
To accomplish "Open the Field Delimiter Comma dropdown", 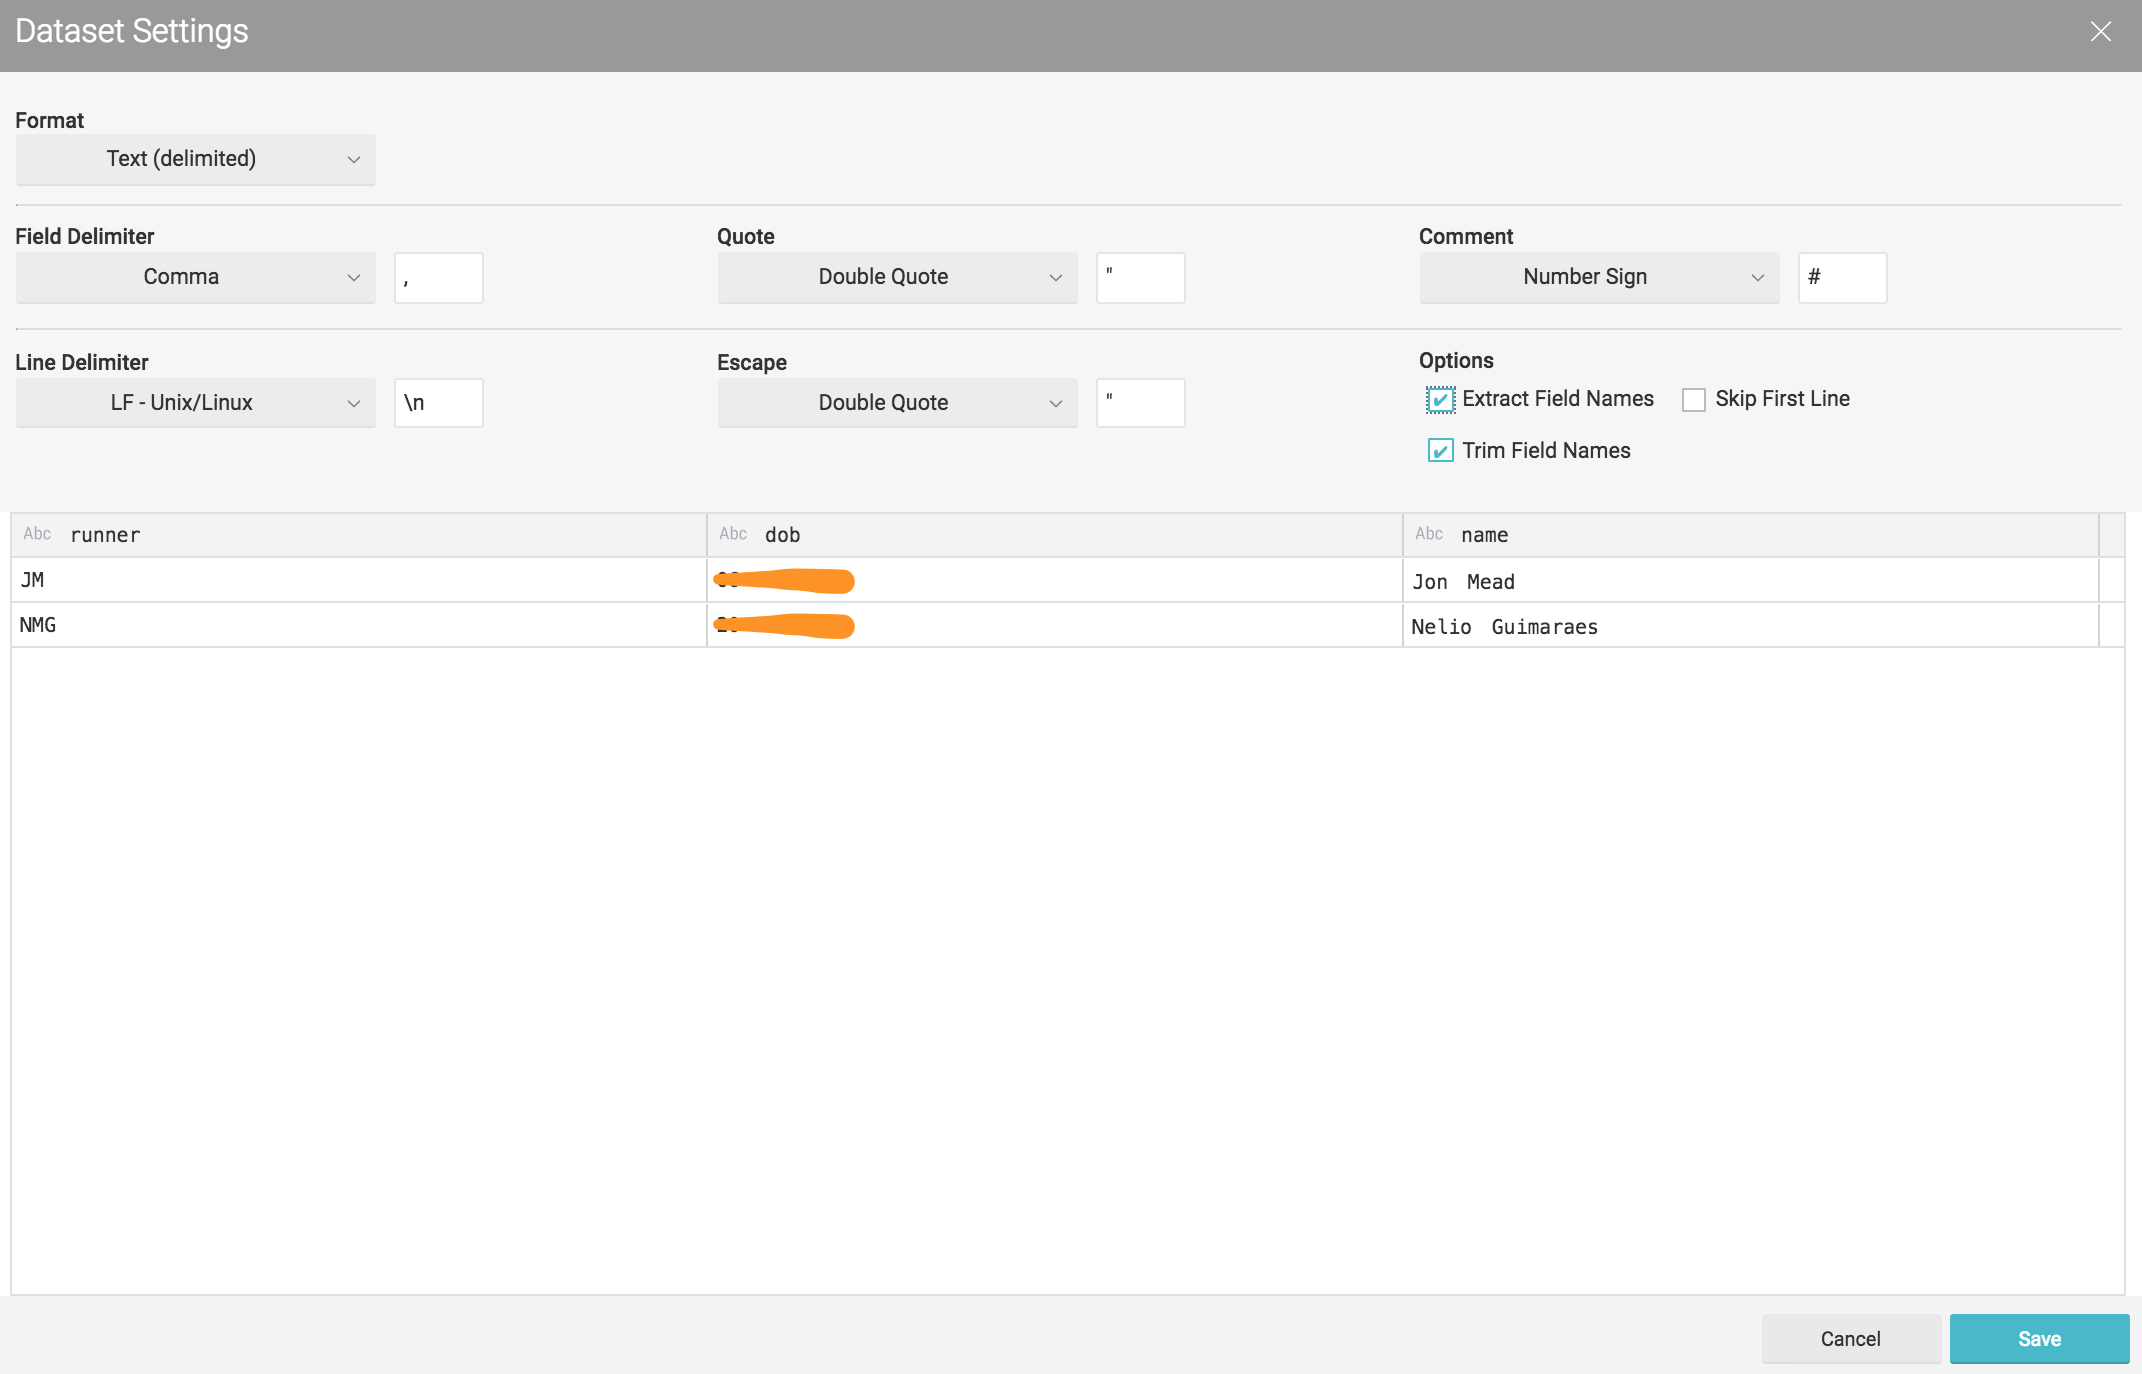I will [195, 277].
